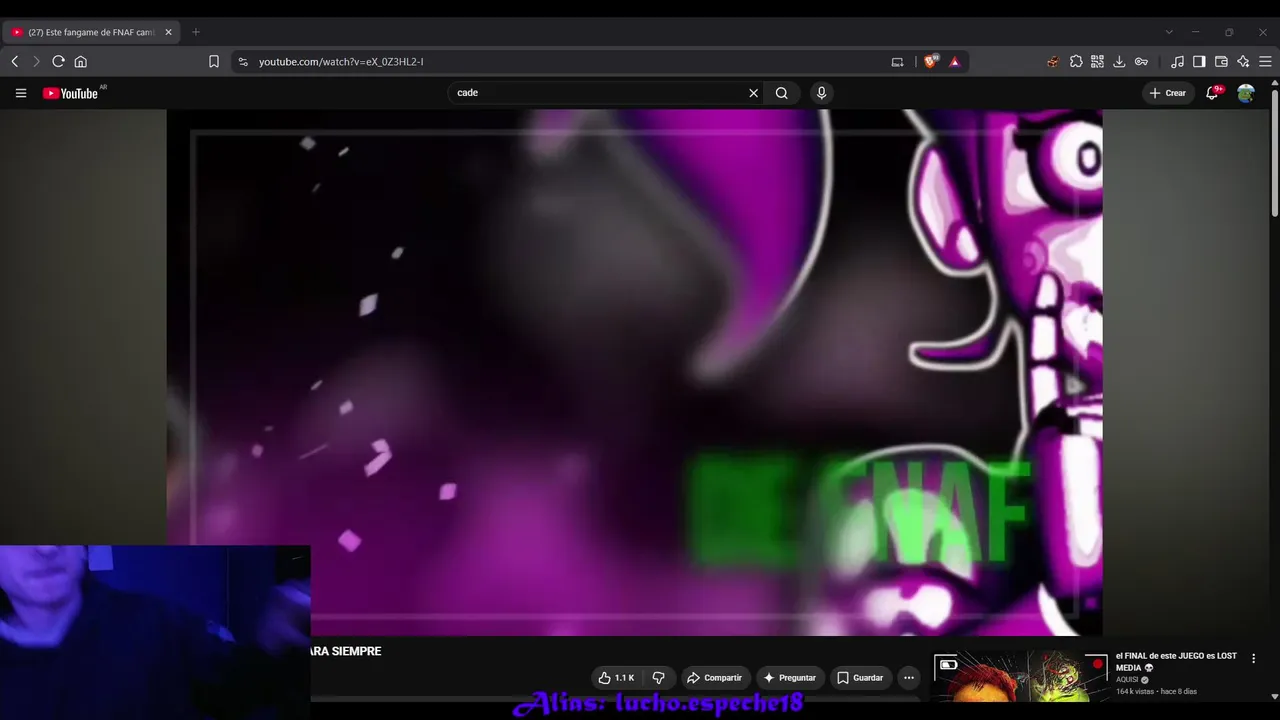Open a new browser tab
The image size is (1280, 720).
(196, 32)
